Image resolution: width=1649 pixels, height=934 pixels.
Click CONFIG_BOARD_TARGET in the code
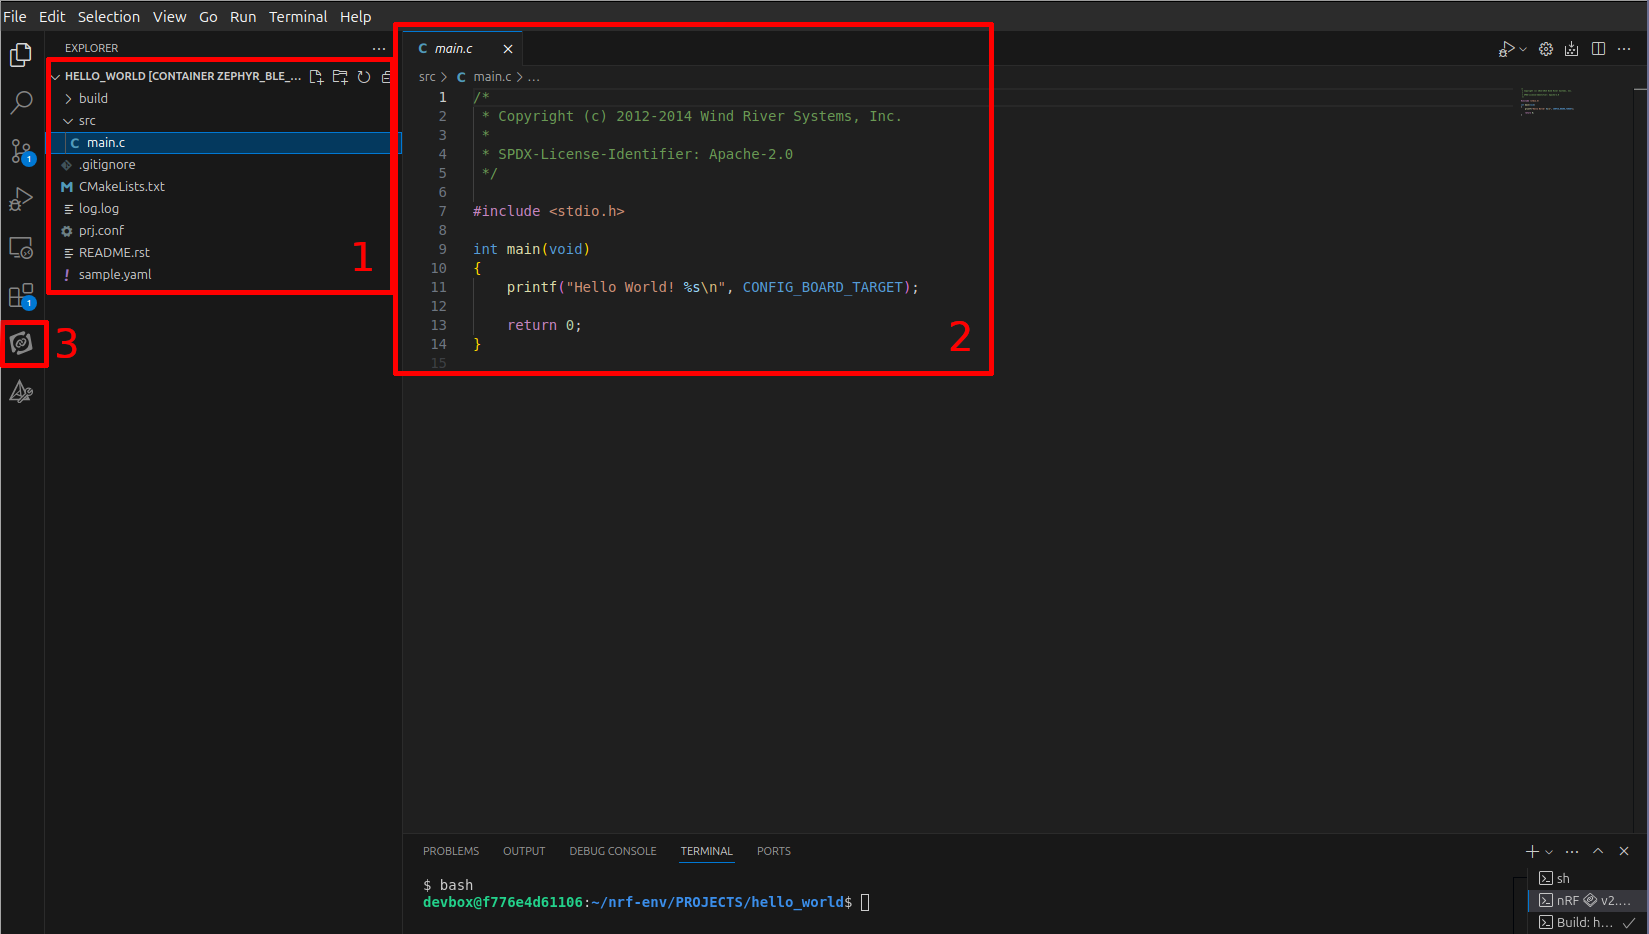pyautogui.click(x=823, y=287)
